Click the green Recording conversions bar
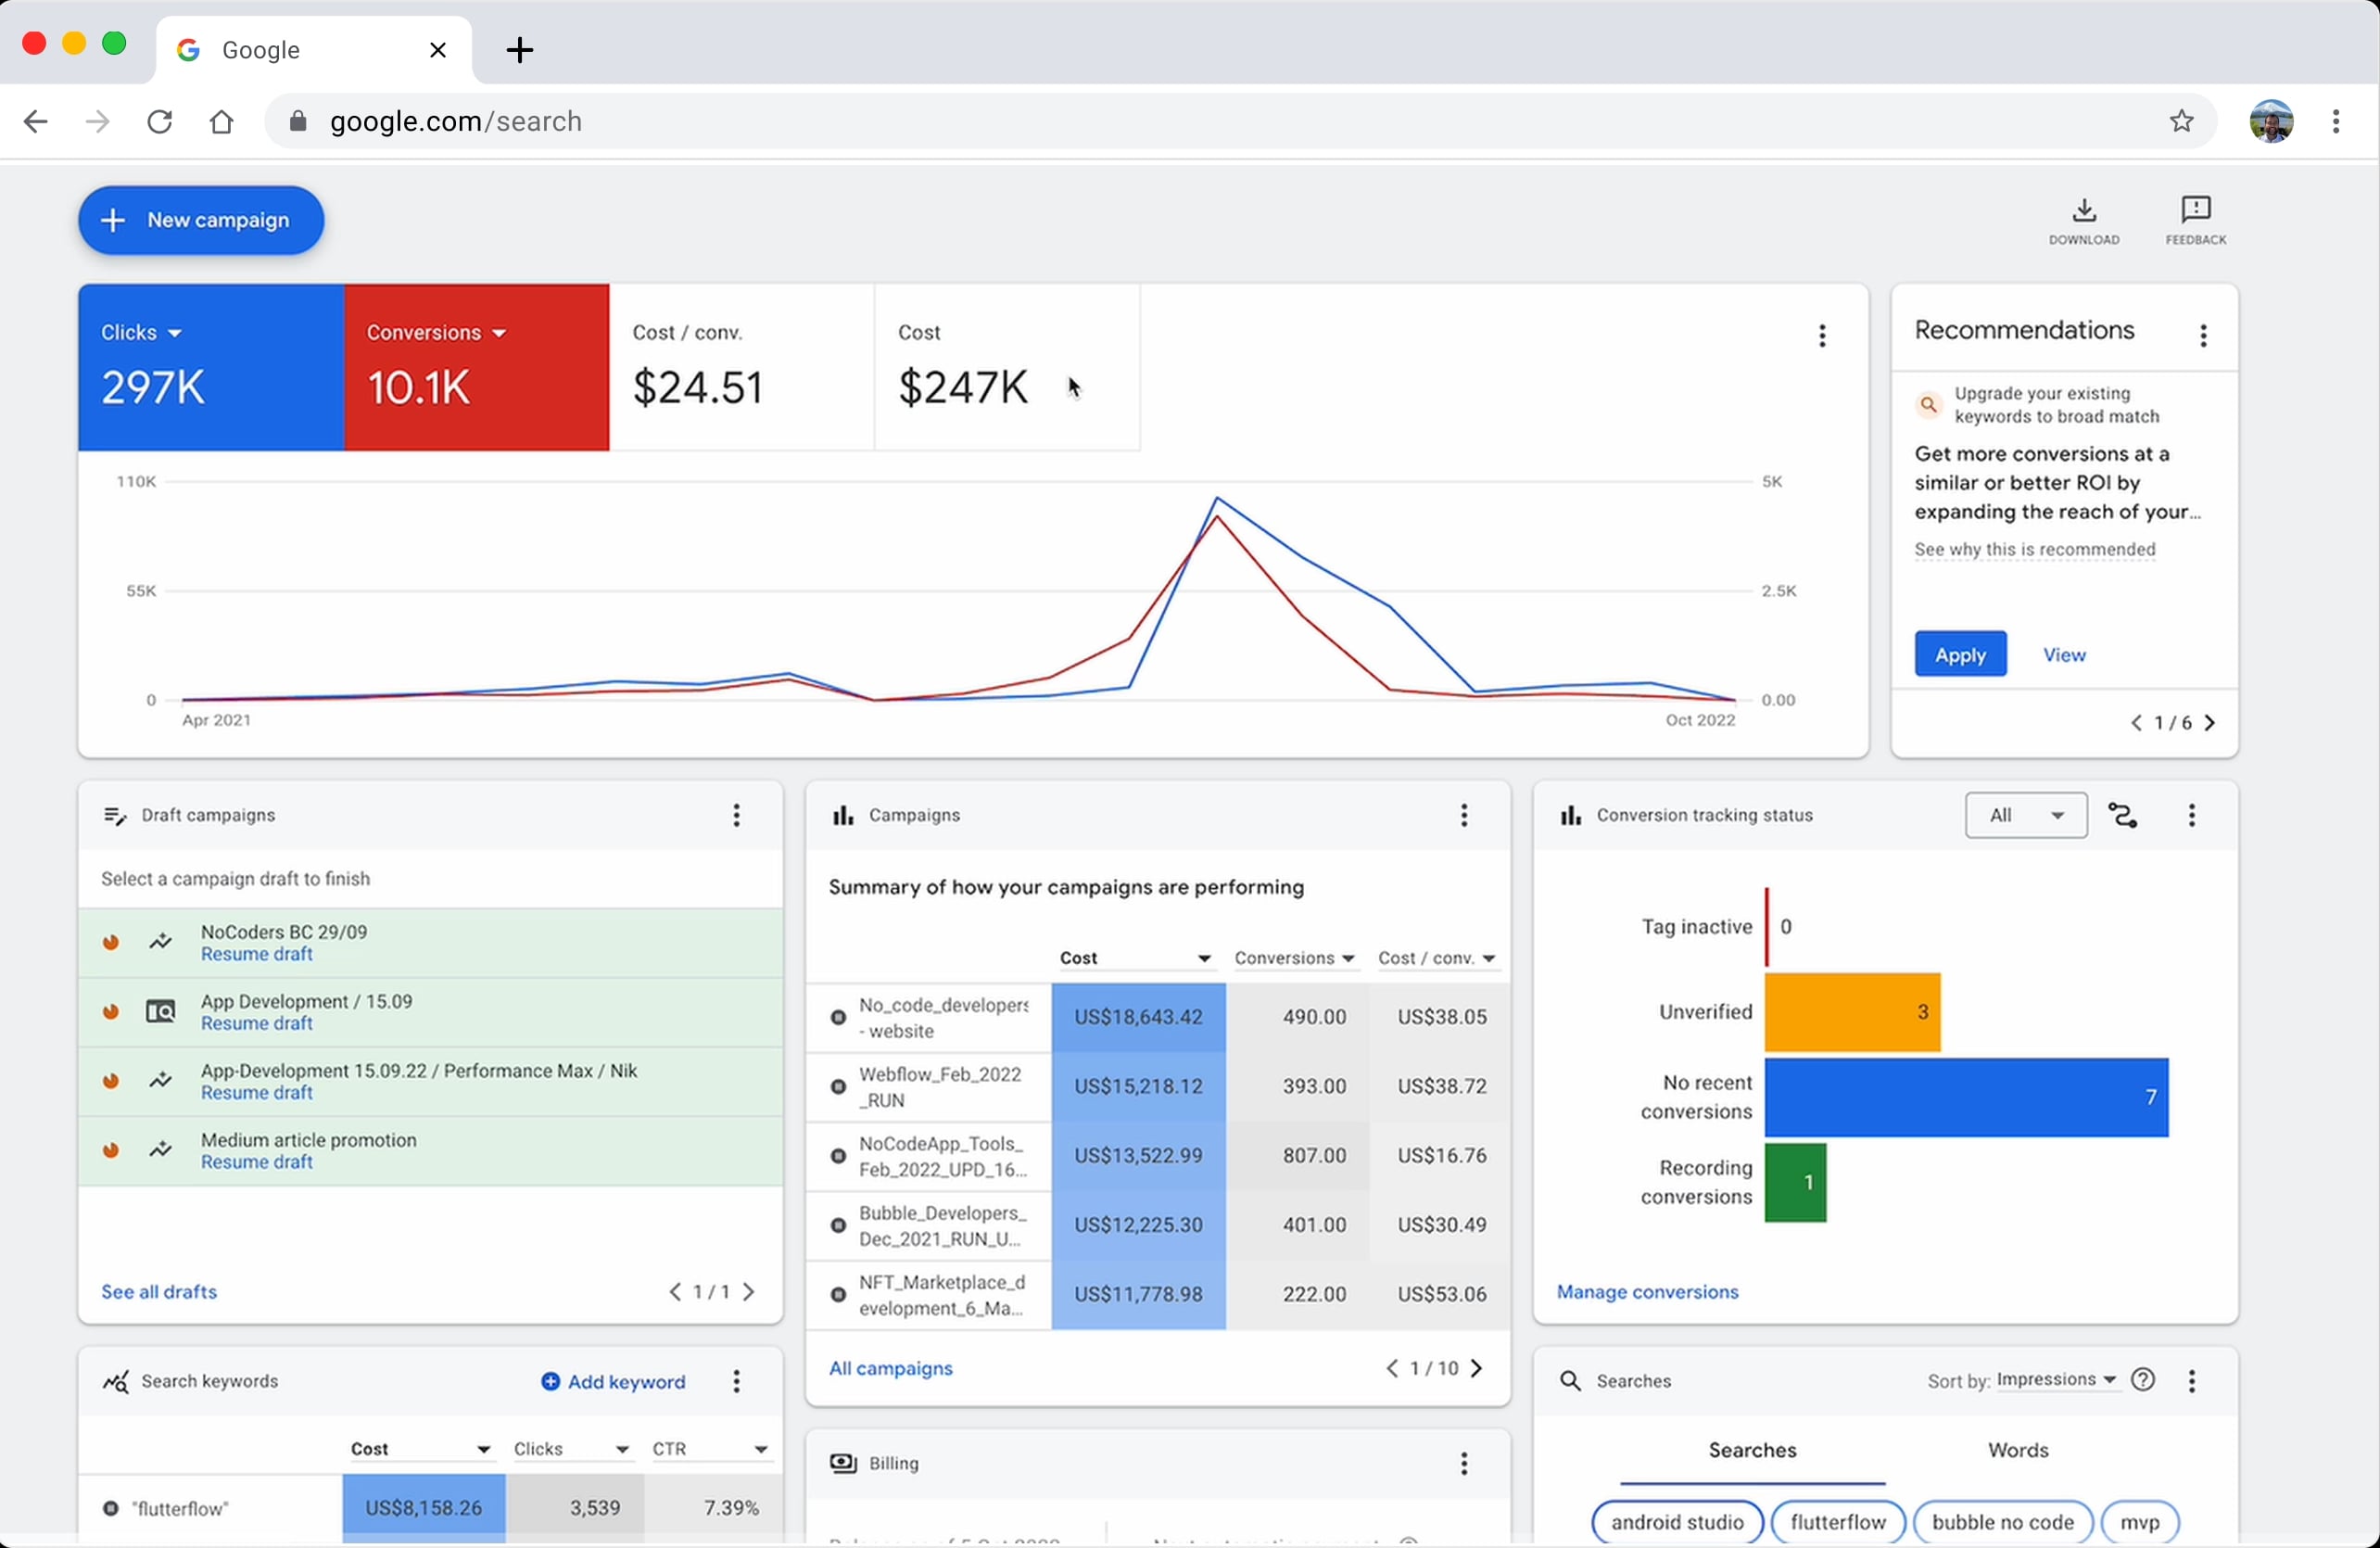 pyautogui.click(x=1795, y=1182)
